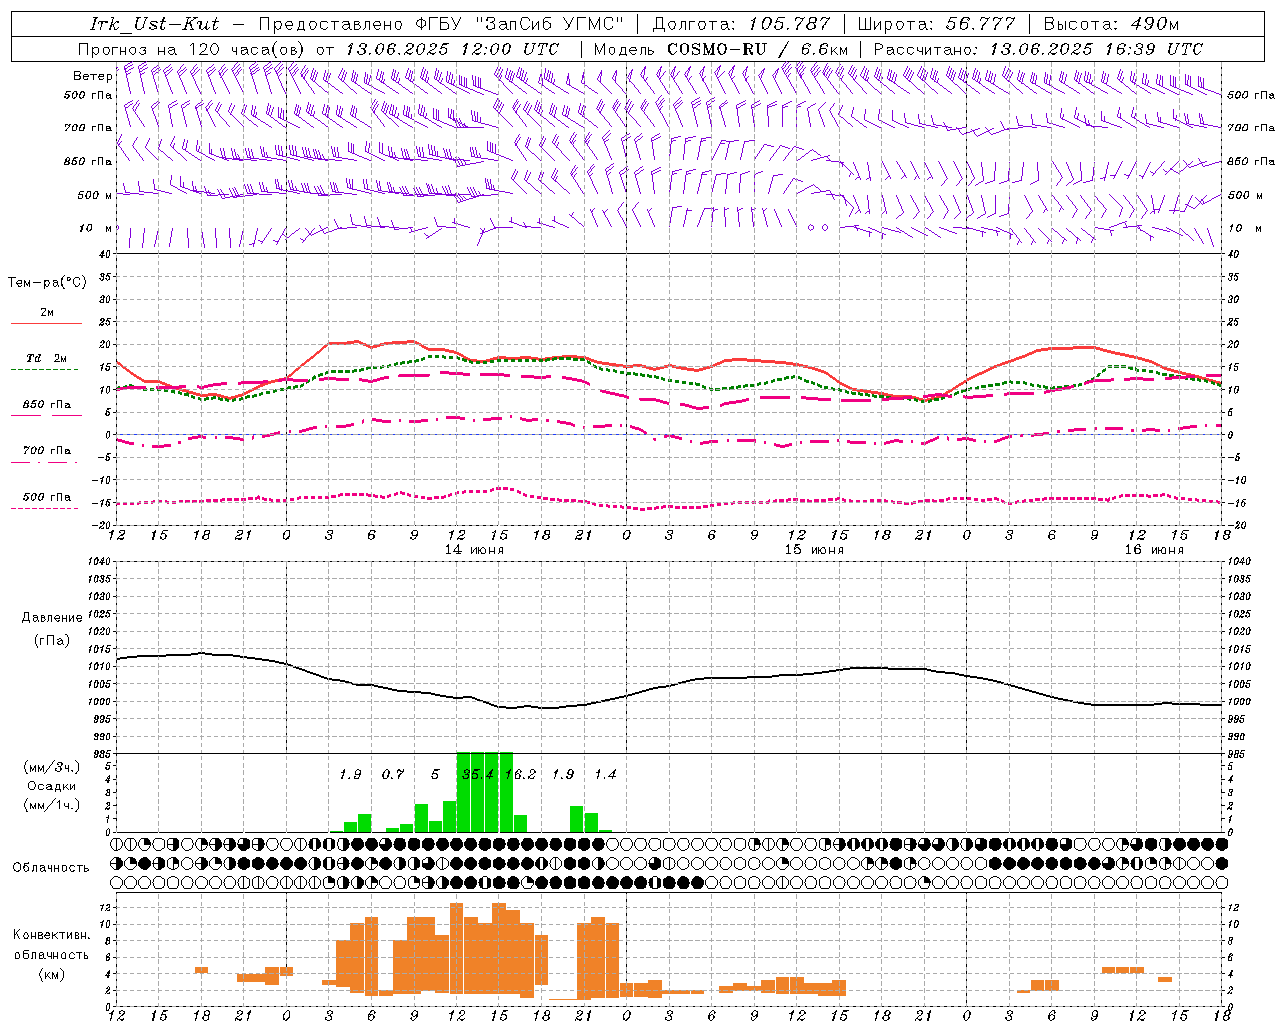1280x1024 pixels.
Task: Click the Модель COSMO-RU / 6.6км label
Action: tap(720, 49)
